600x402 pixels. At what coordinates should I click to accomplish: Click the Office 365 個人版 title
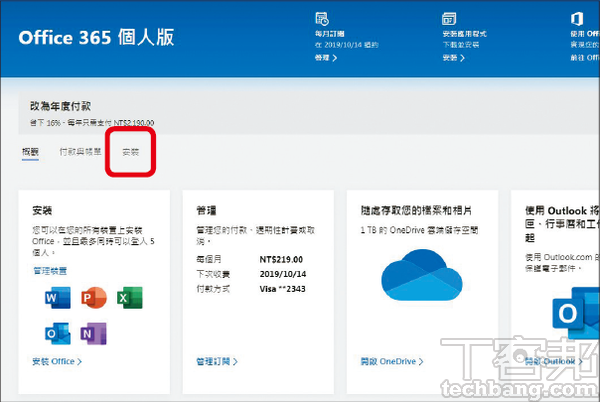point(96,37)
